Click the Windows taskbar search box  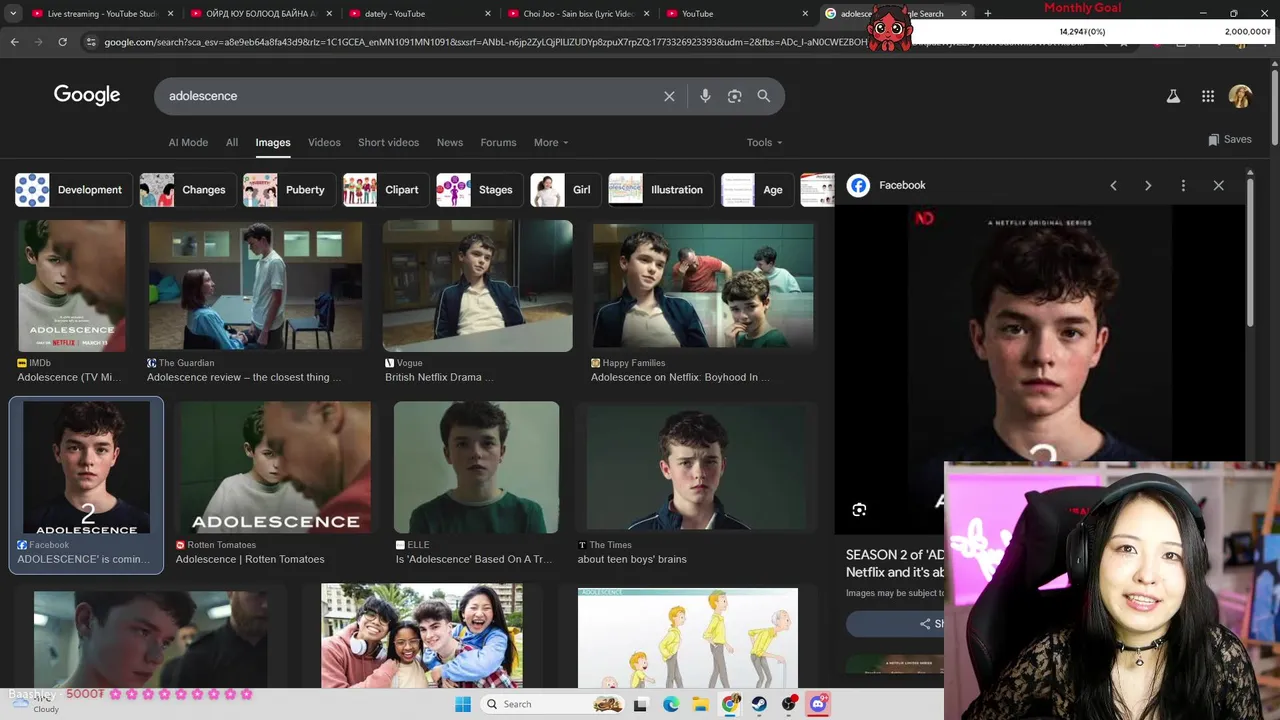click(553, 704)
